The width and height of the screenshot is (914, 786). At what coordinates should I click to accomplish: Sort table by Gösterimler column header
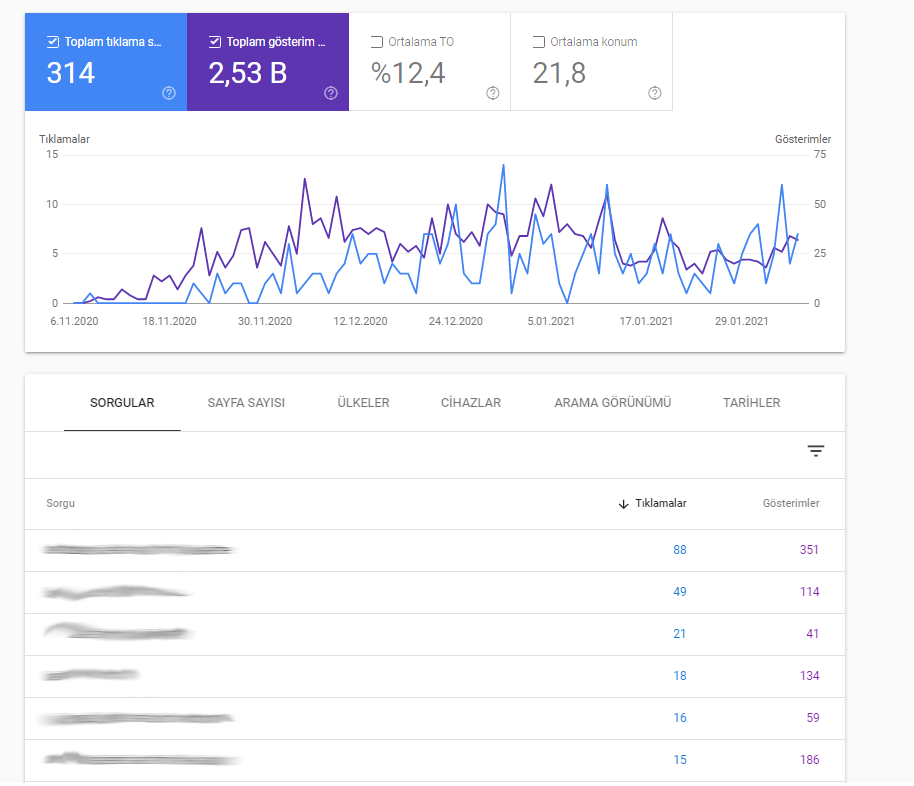click(791, 503)
